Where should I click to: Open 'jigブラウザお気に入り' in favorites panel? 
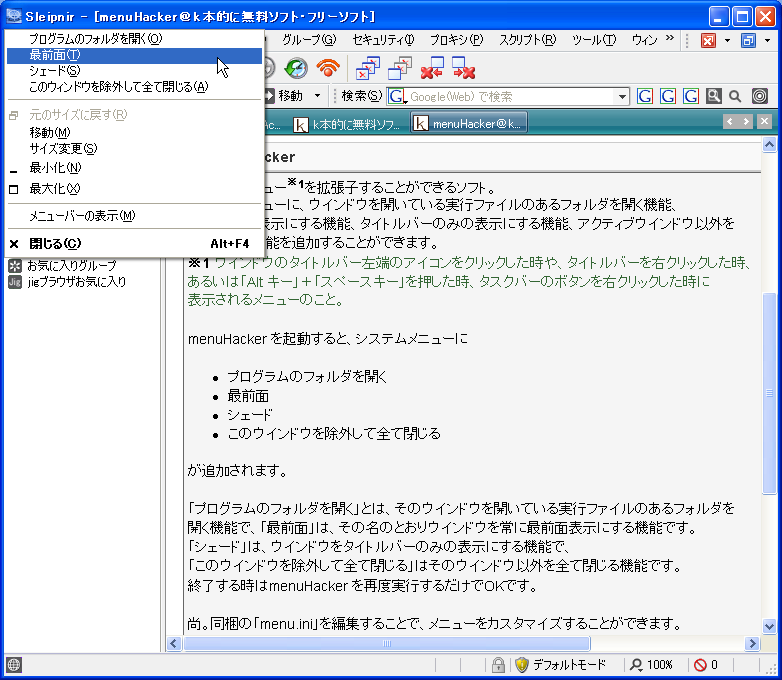[67, 282]
